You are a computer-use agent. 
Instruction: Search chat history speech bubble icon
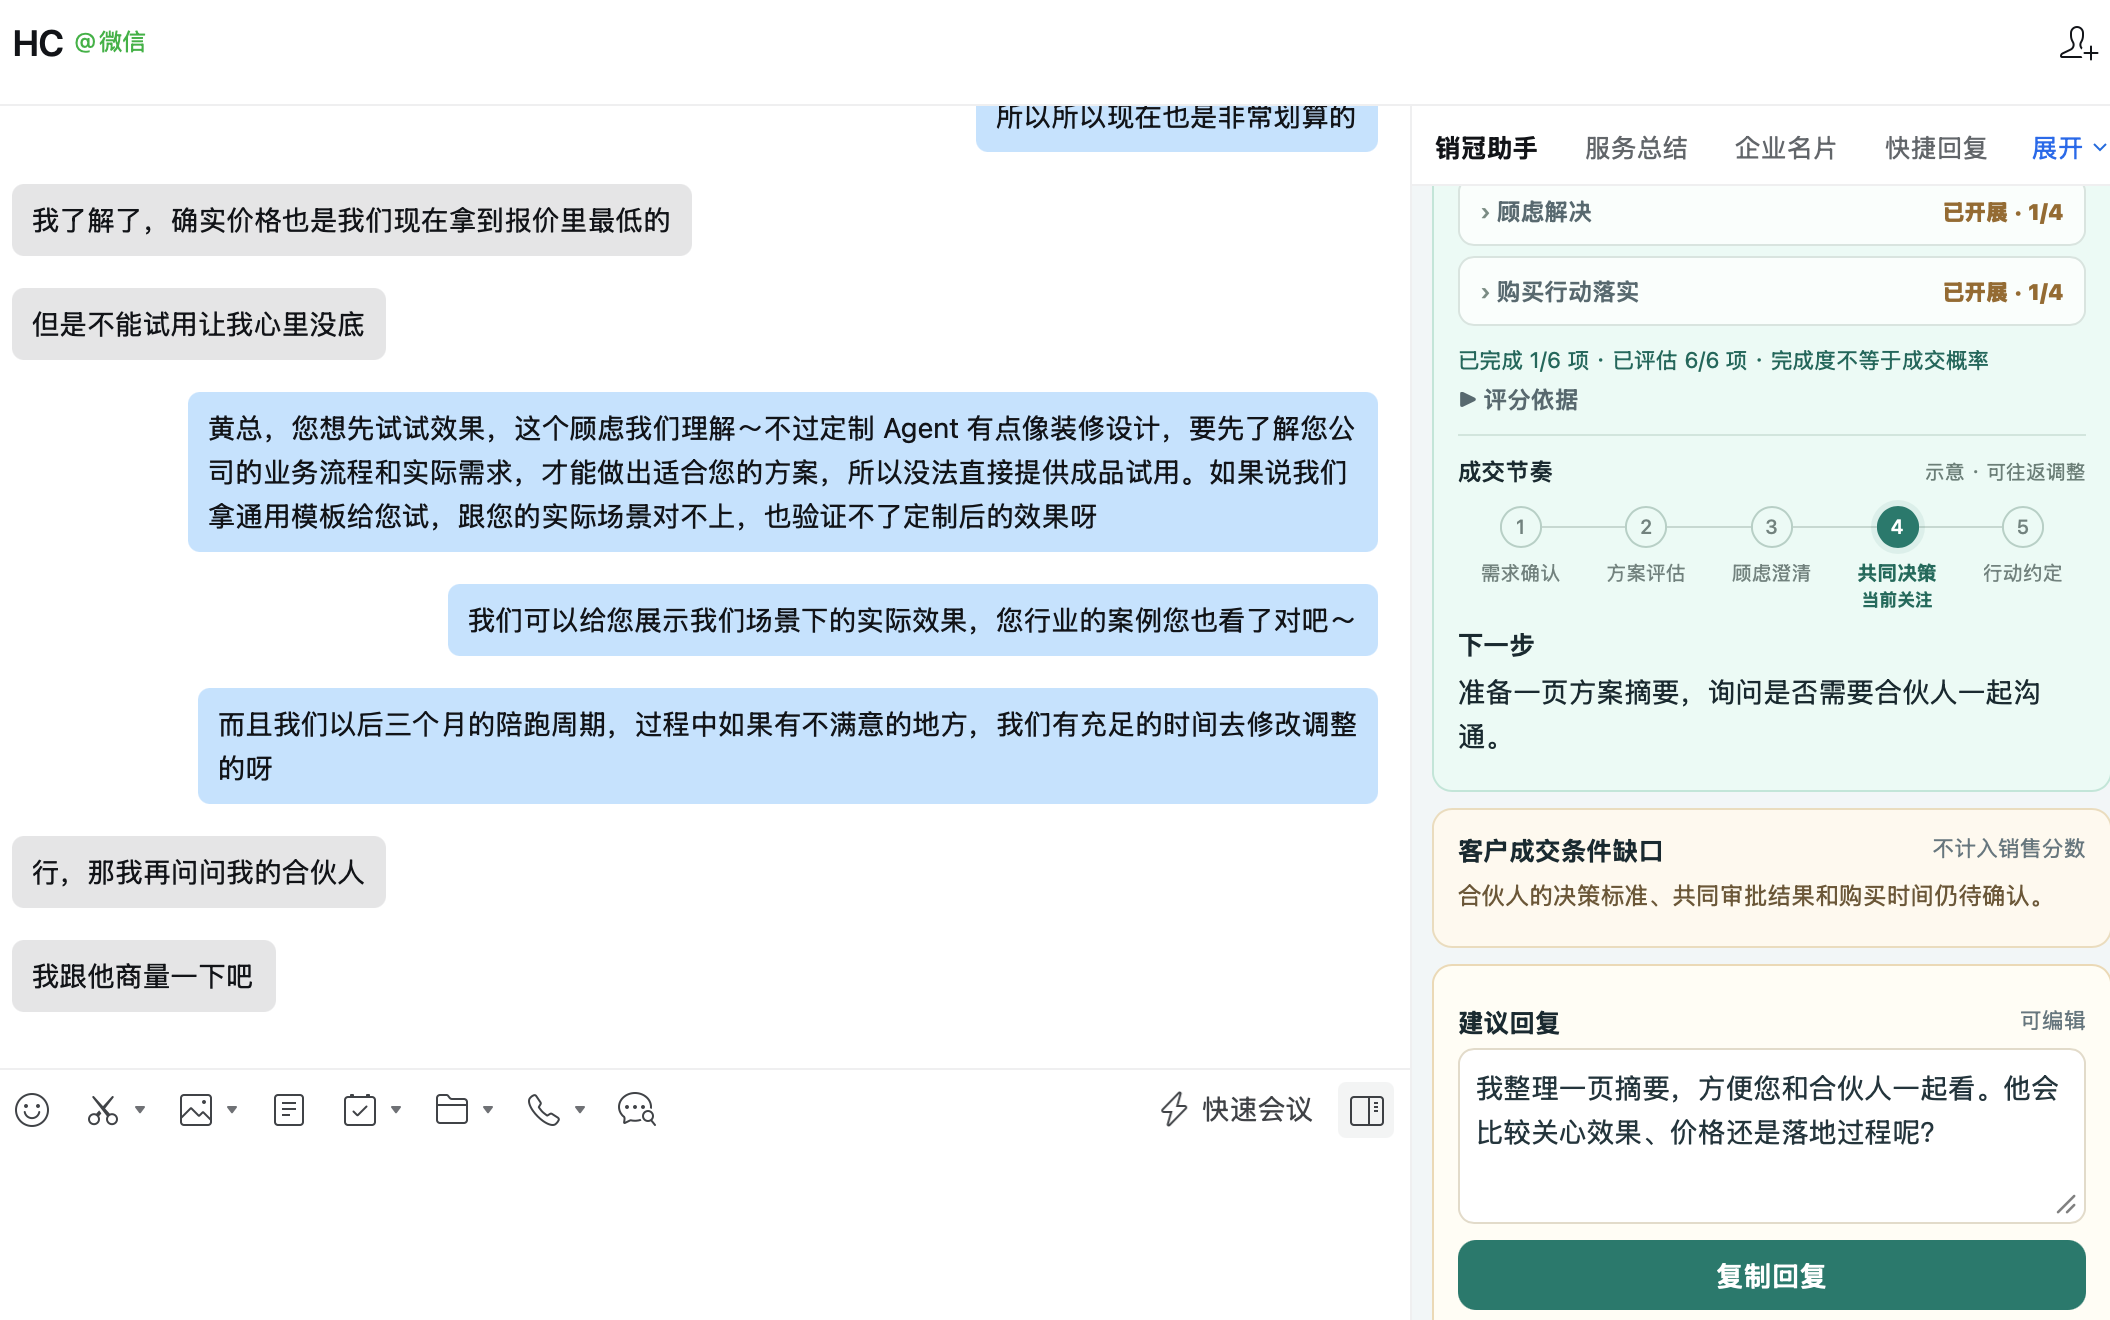pos(637,1110)
